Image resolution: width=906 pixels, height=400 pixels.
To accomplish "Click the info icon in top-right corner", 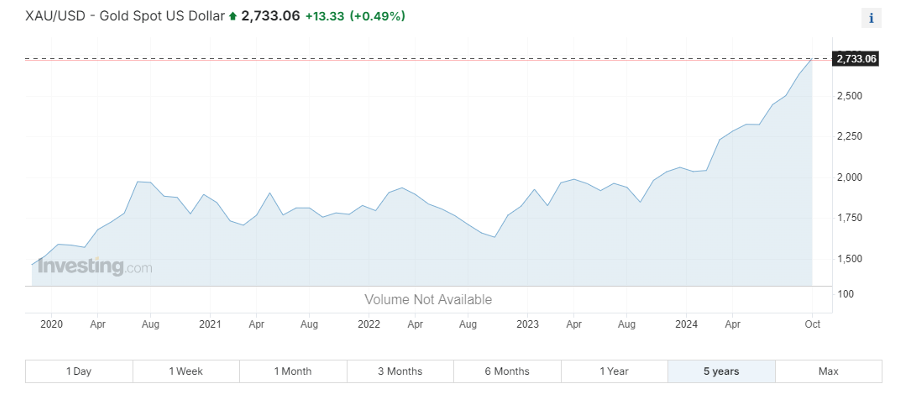I will [x=871, y=17].
